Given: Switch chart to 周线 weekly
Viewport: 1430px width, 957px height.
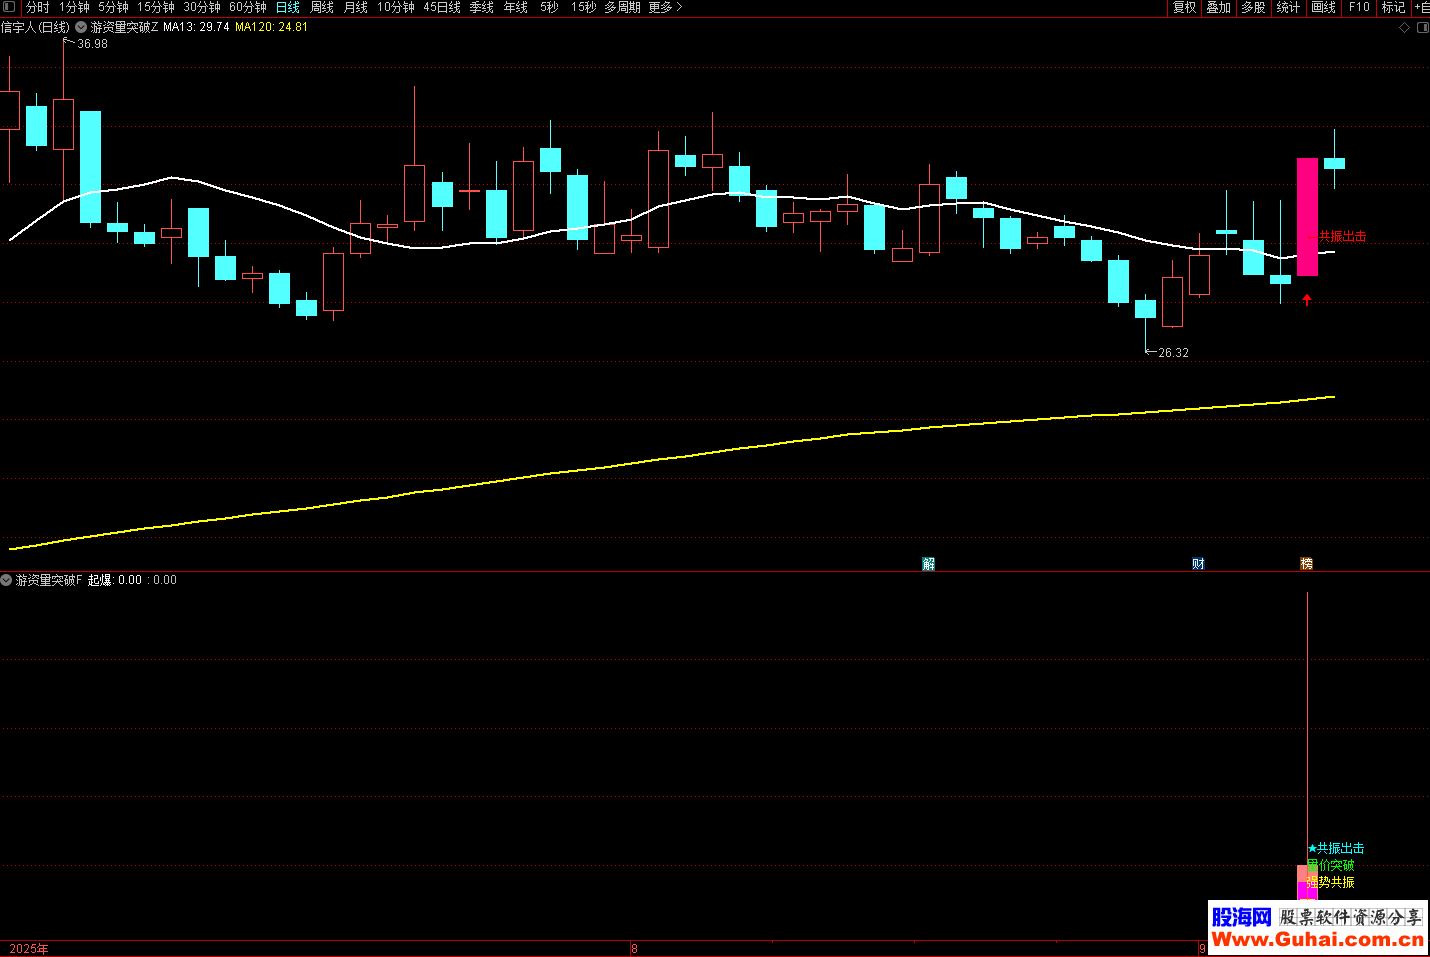Looking at the screenshot, I should click(x=322, y=7).
